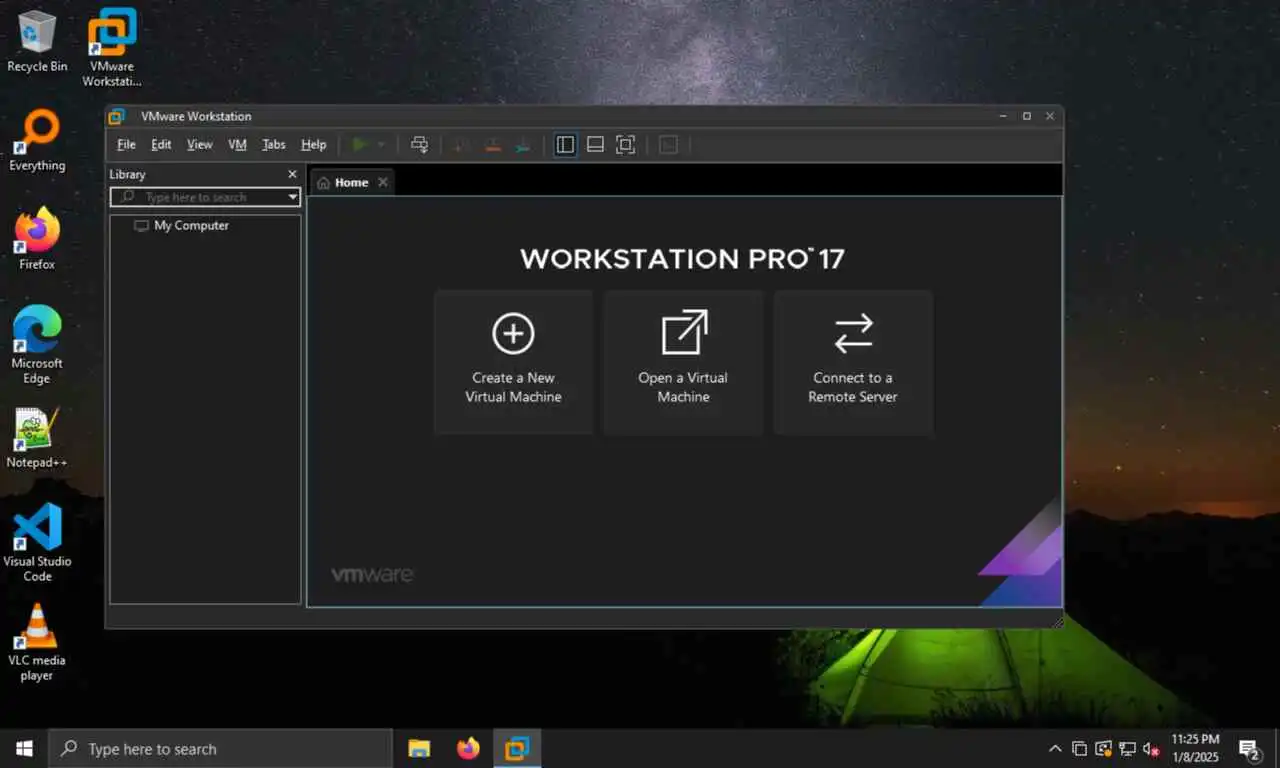Viewport: 1280px width, 768px height.
Task: Click the VMware Workstation title bar icon
Action: pyautogui.click(x=117, y=116)
